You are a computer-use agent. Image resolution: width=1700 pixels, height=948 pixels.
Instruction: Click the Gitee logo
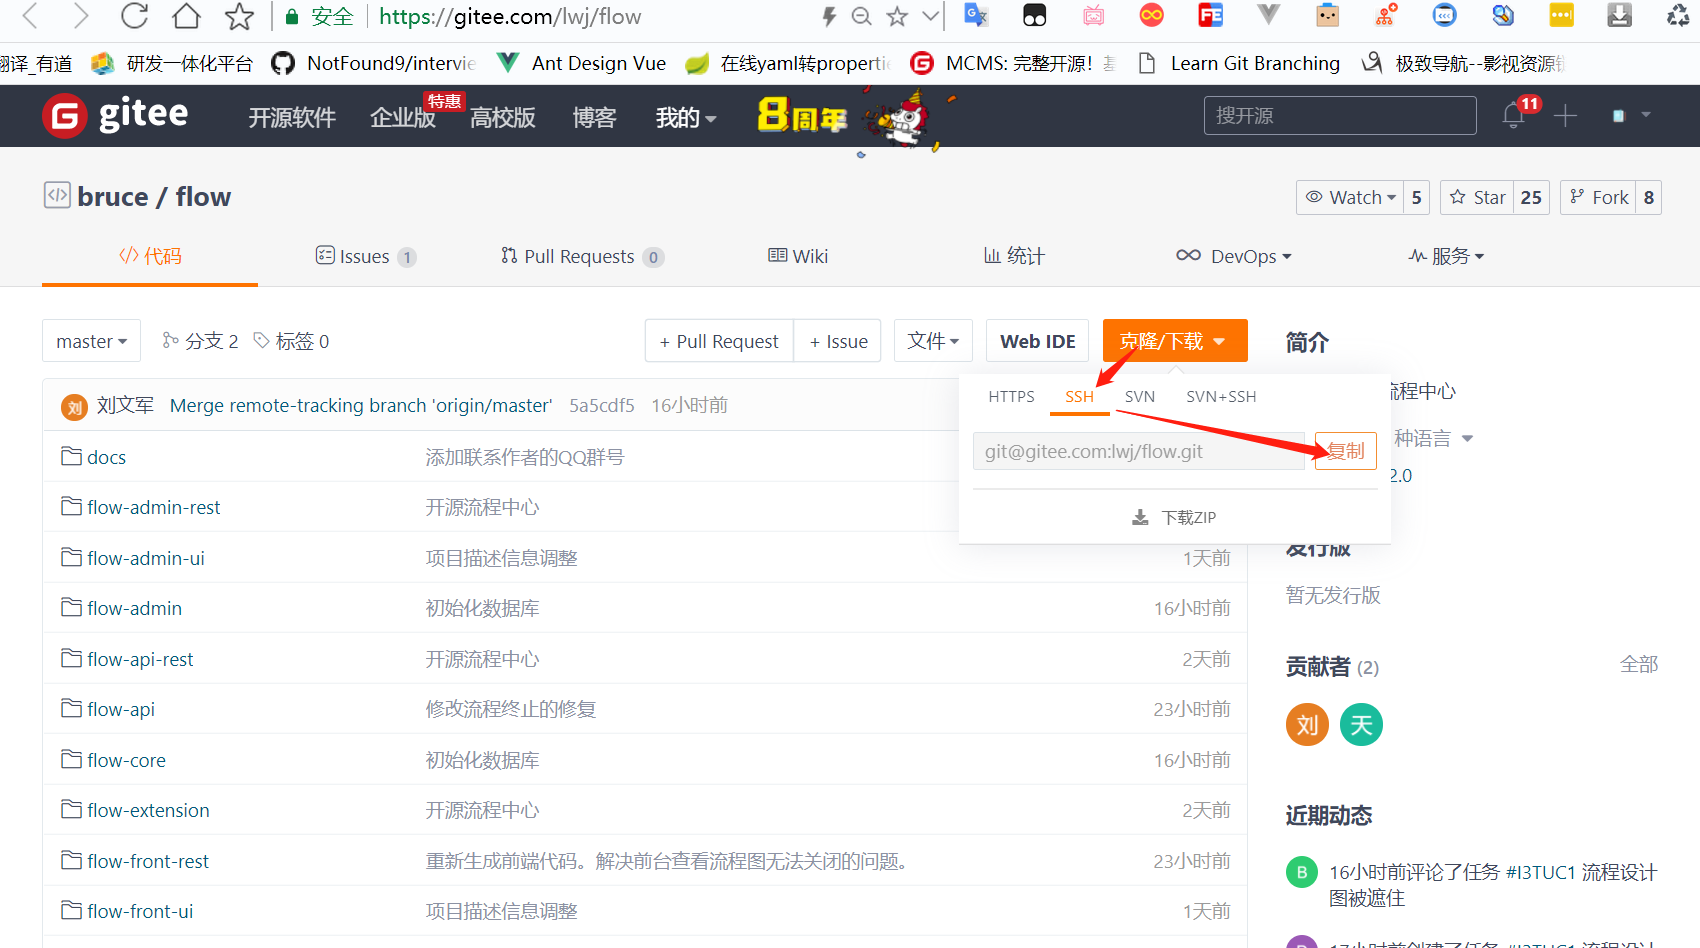point(115,115)
